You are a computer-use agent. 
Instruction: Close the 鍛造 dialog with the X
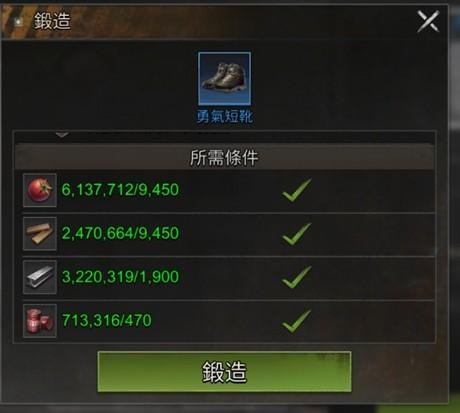tap(428, 21)
